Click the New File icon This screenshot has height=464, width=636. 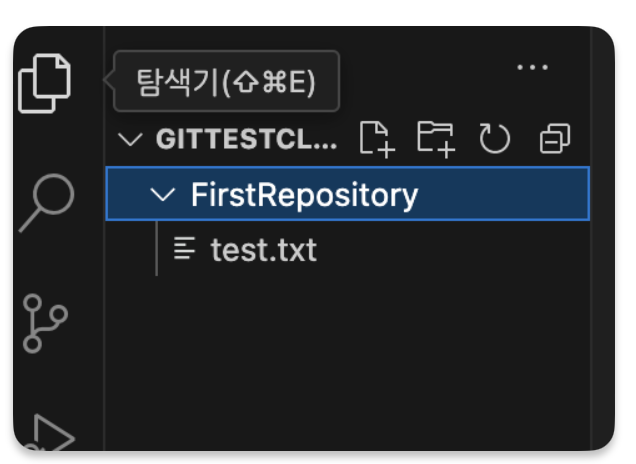click(x=377, y=139)
